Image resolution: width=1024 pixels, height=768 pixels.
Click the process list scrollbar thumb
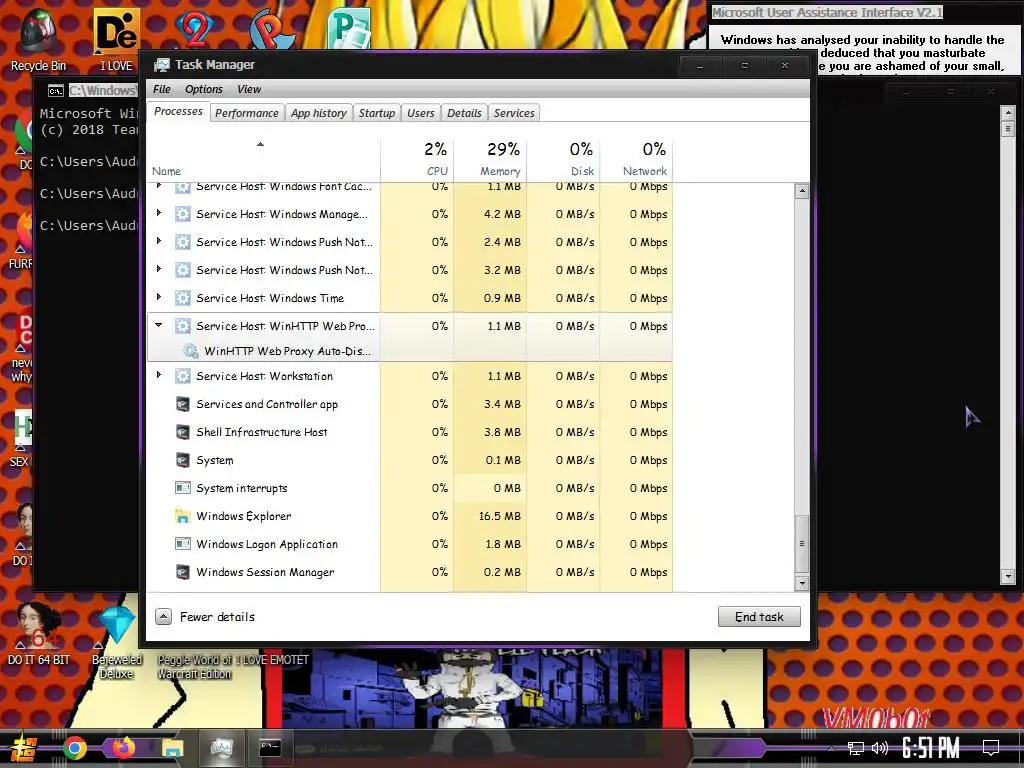802,543
